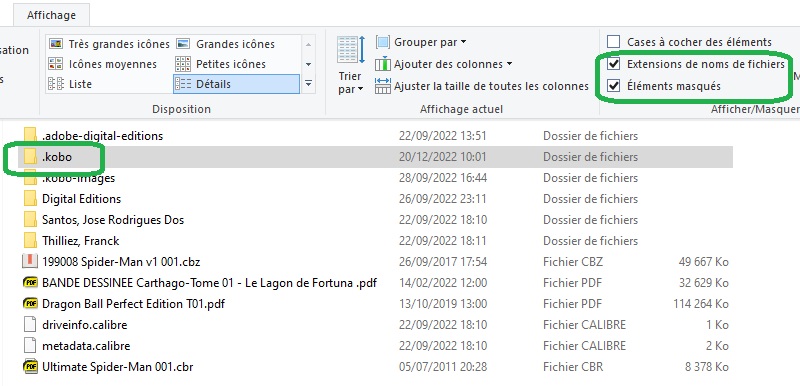Click the date 26/09/2017 17:54
Image resolution: width=800 pixels, height=386 pixels.
[443, 262]
